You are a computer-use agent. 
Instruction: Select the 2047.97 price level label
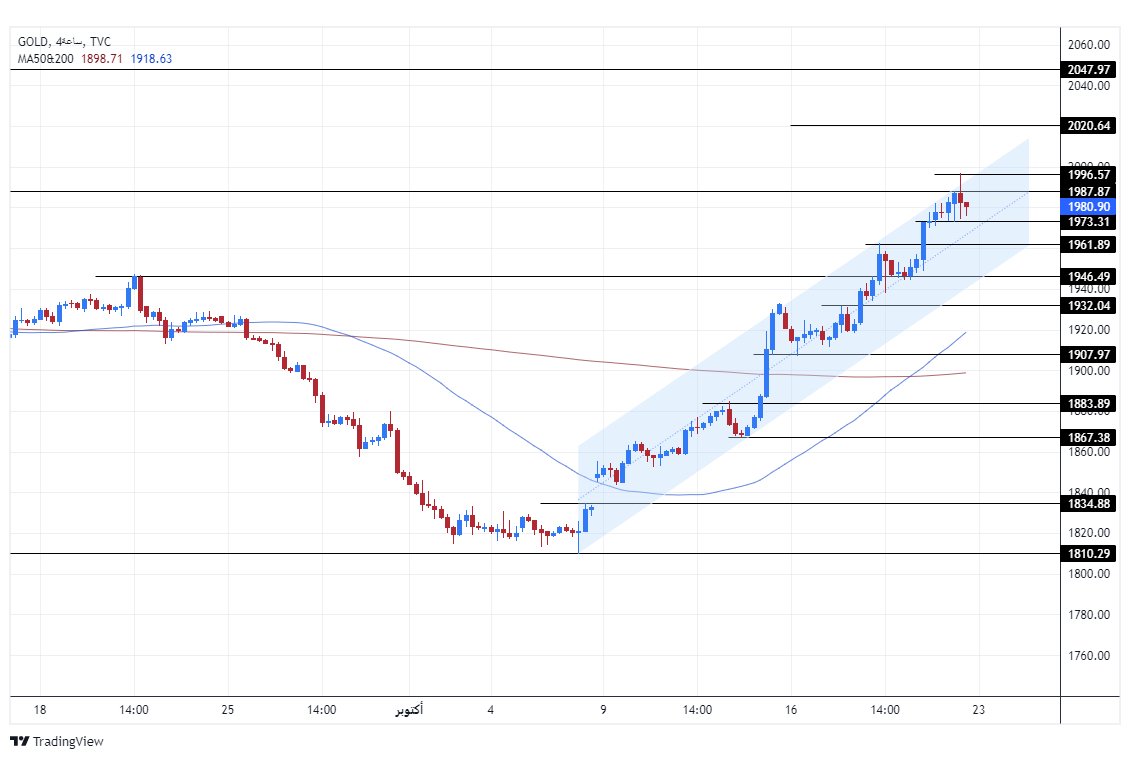[1088, 70]
